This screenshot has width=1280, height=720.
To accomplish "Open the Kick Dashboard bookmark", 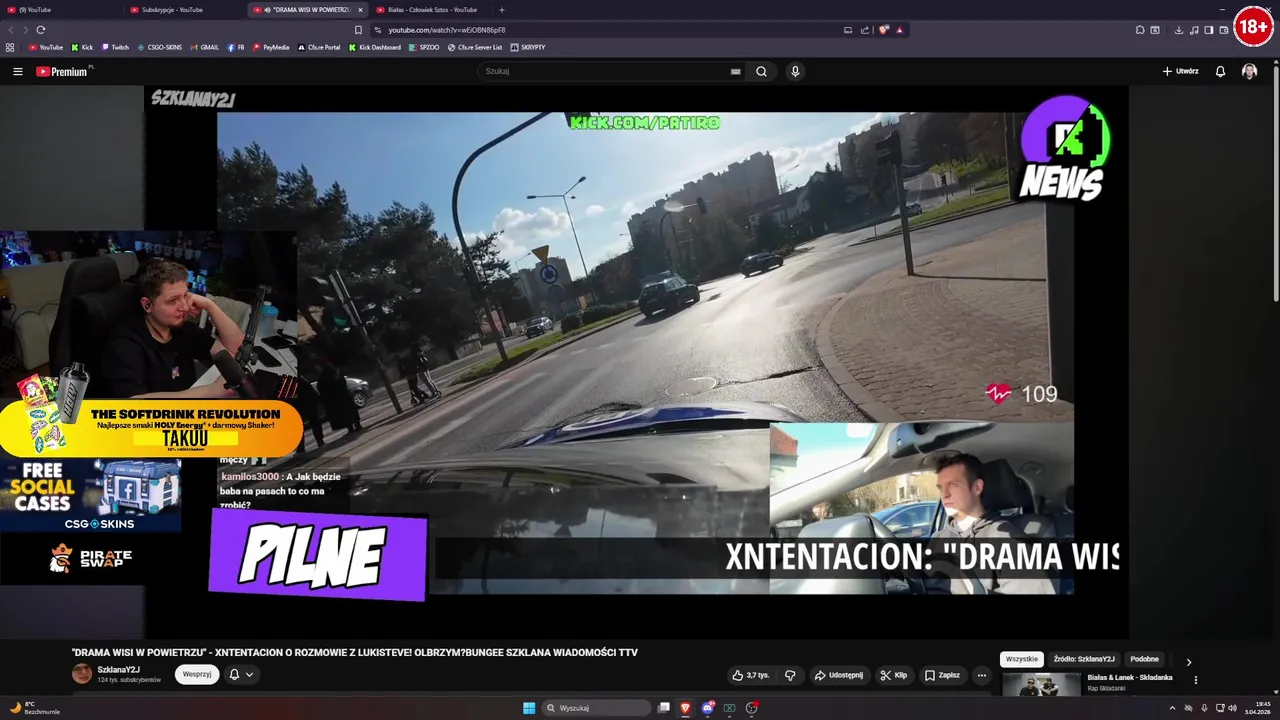I will 375,47.
